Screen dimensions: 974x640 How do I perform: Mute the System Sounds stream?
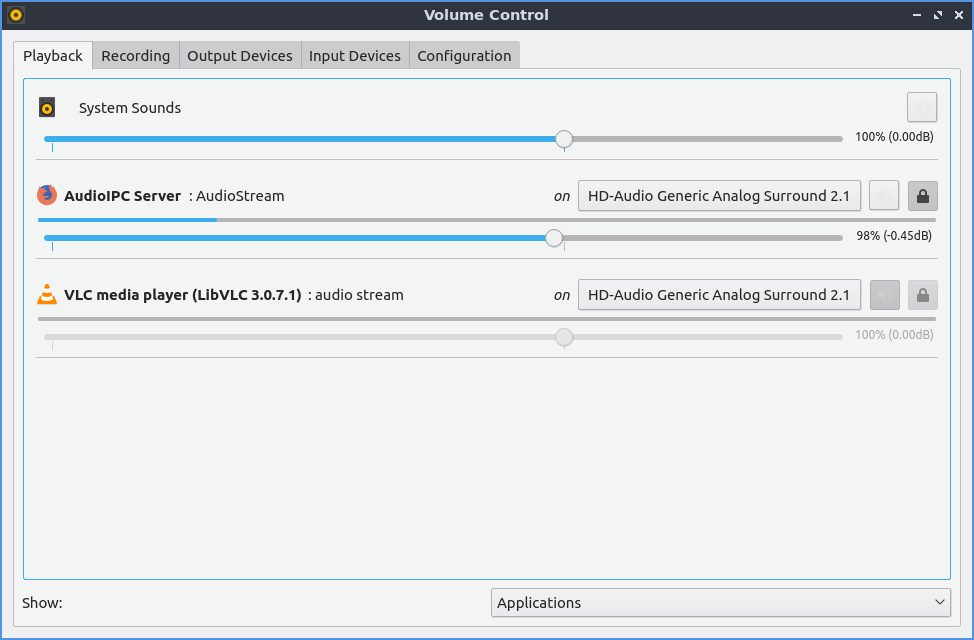click(921, 108)
